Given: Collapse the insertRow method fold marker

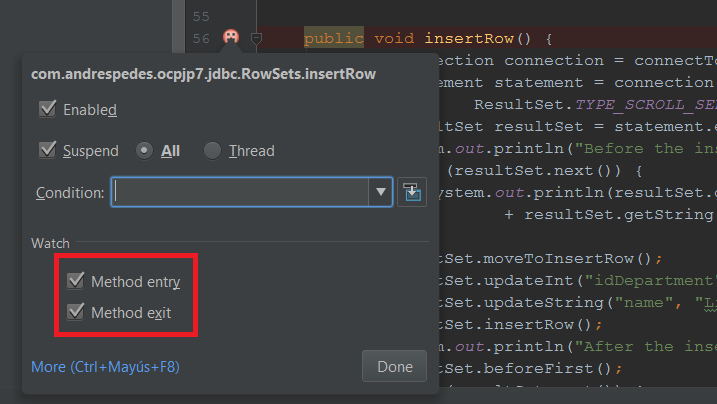Looking at the screenshot, I should click(257, 39).
